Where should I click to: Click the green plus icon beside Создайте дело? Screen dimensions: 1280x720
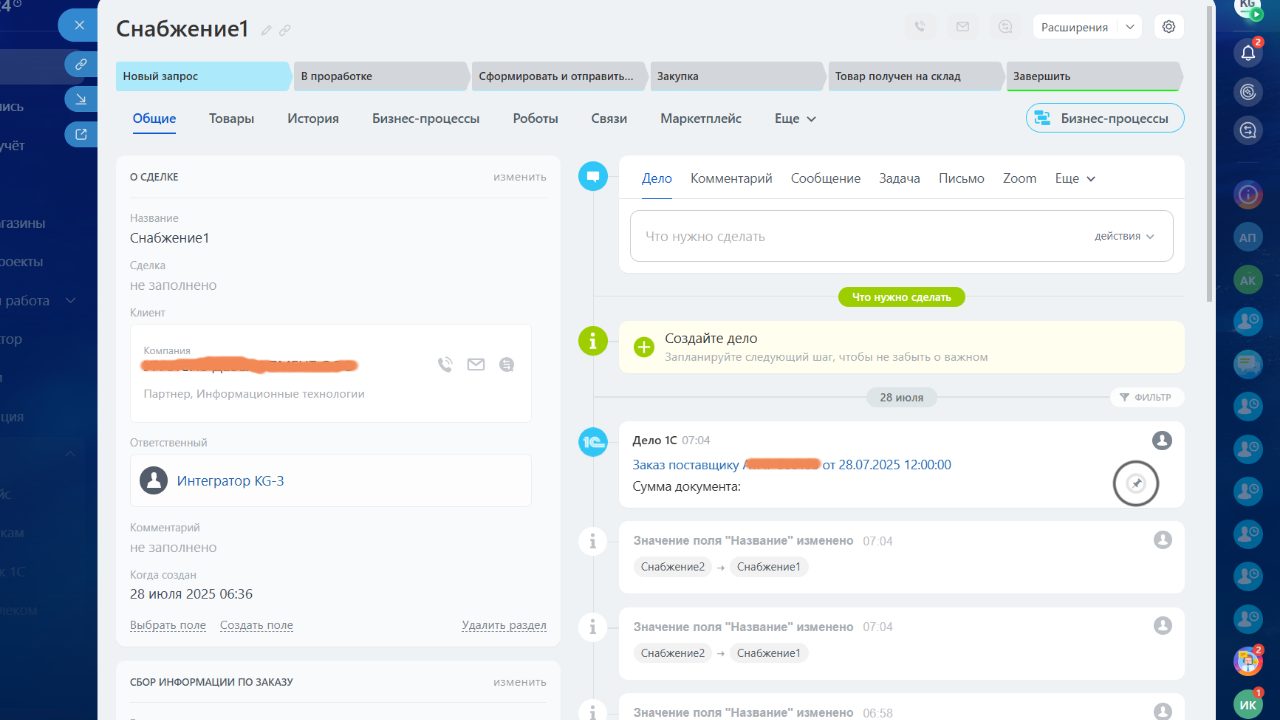[x=644, y=347]
